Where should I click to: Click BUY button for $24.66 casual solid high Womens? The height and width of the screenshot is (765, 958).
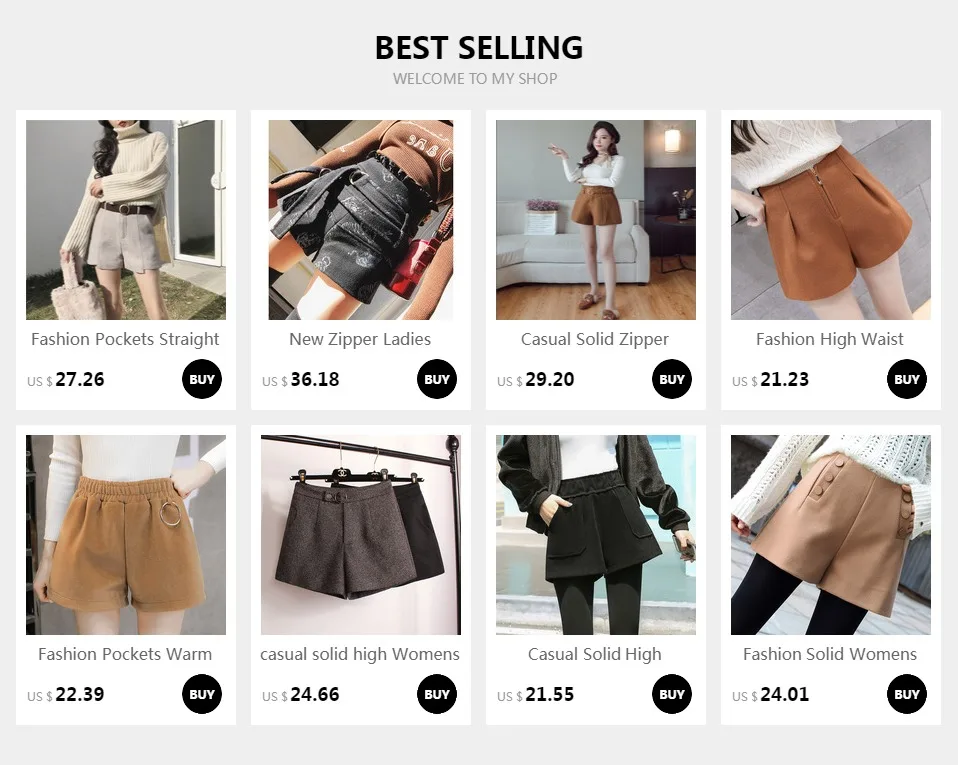click(x=437, y=694)
